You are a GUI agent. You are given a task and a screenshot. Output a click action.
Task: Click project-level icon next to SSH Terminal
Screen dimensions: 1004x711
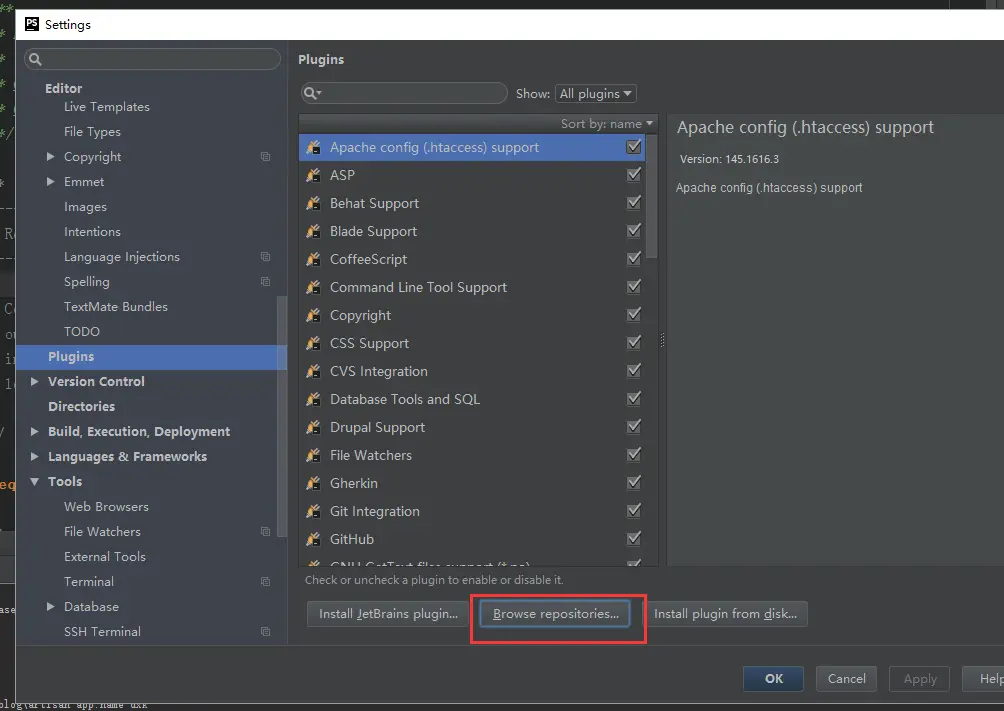click(x=265, y=632)
